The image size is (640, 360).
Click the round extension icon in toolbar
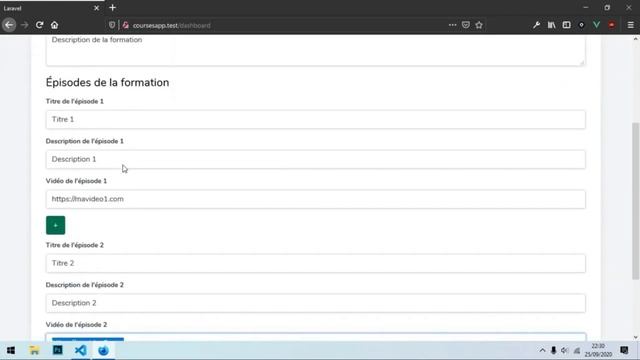click(x=582, y=25)
